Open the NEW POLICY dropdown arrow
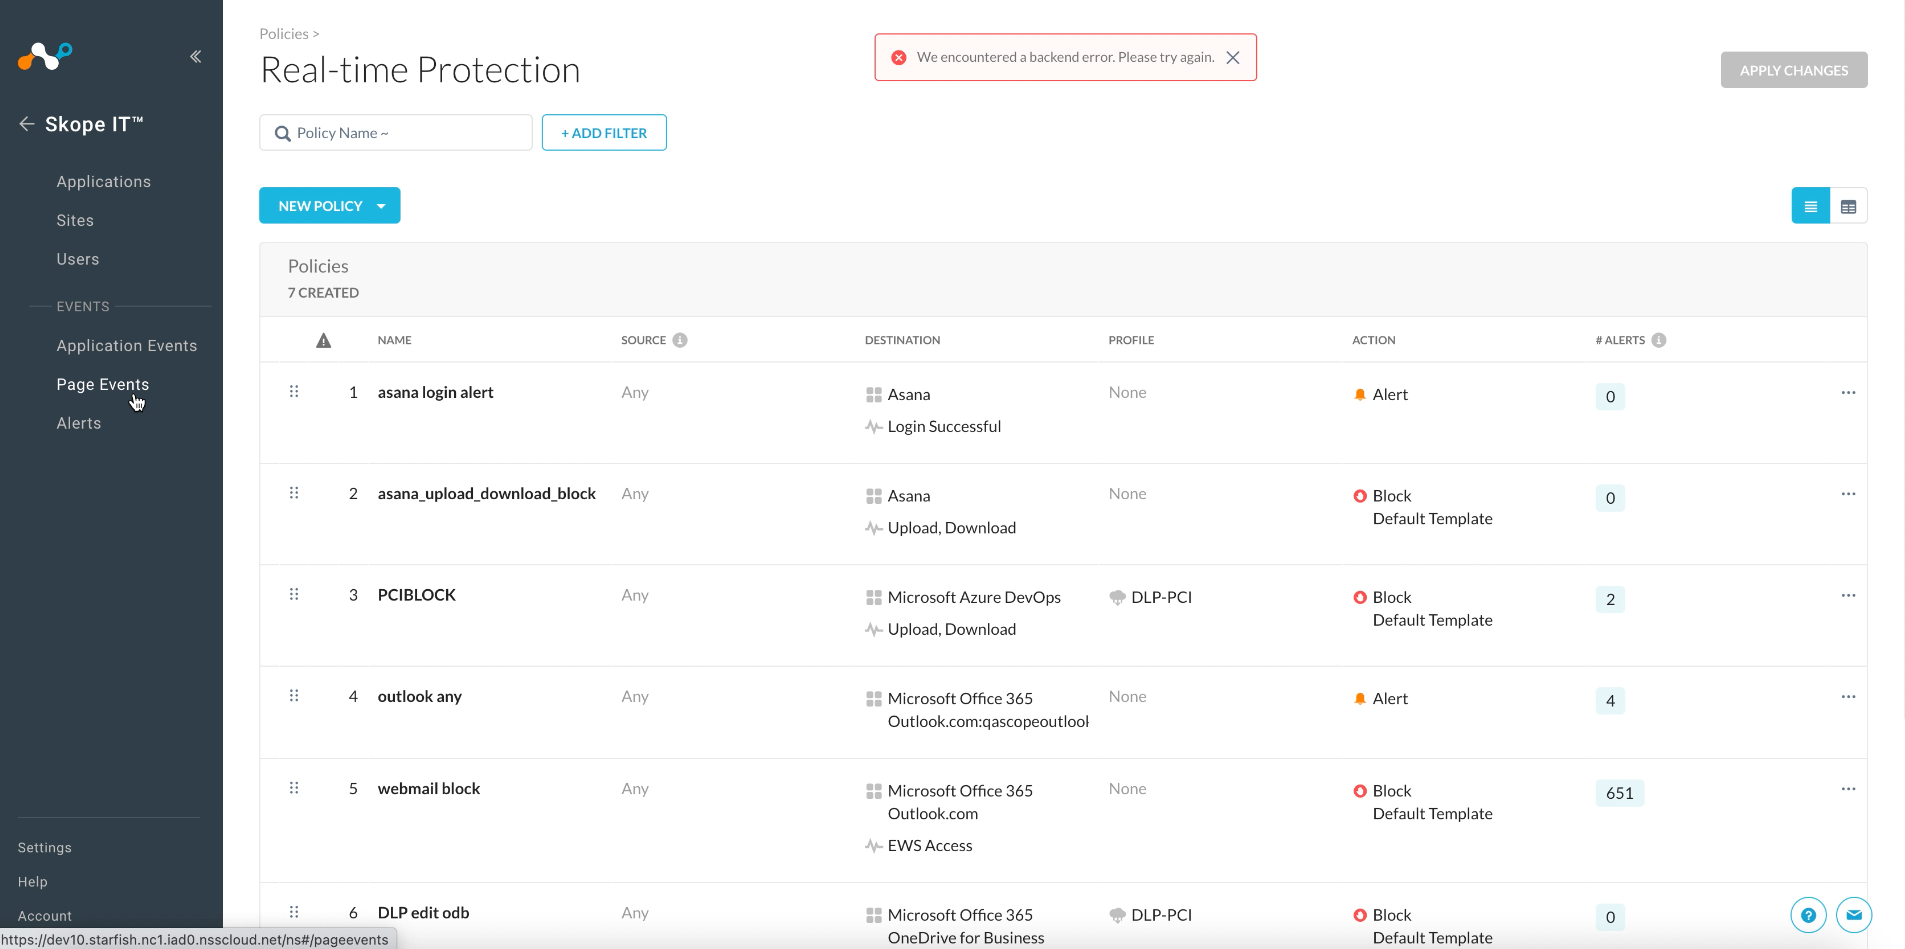This screenshot has height=949, width=1905. coord(381,205)
